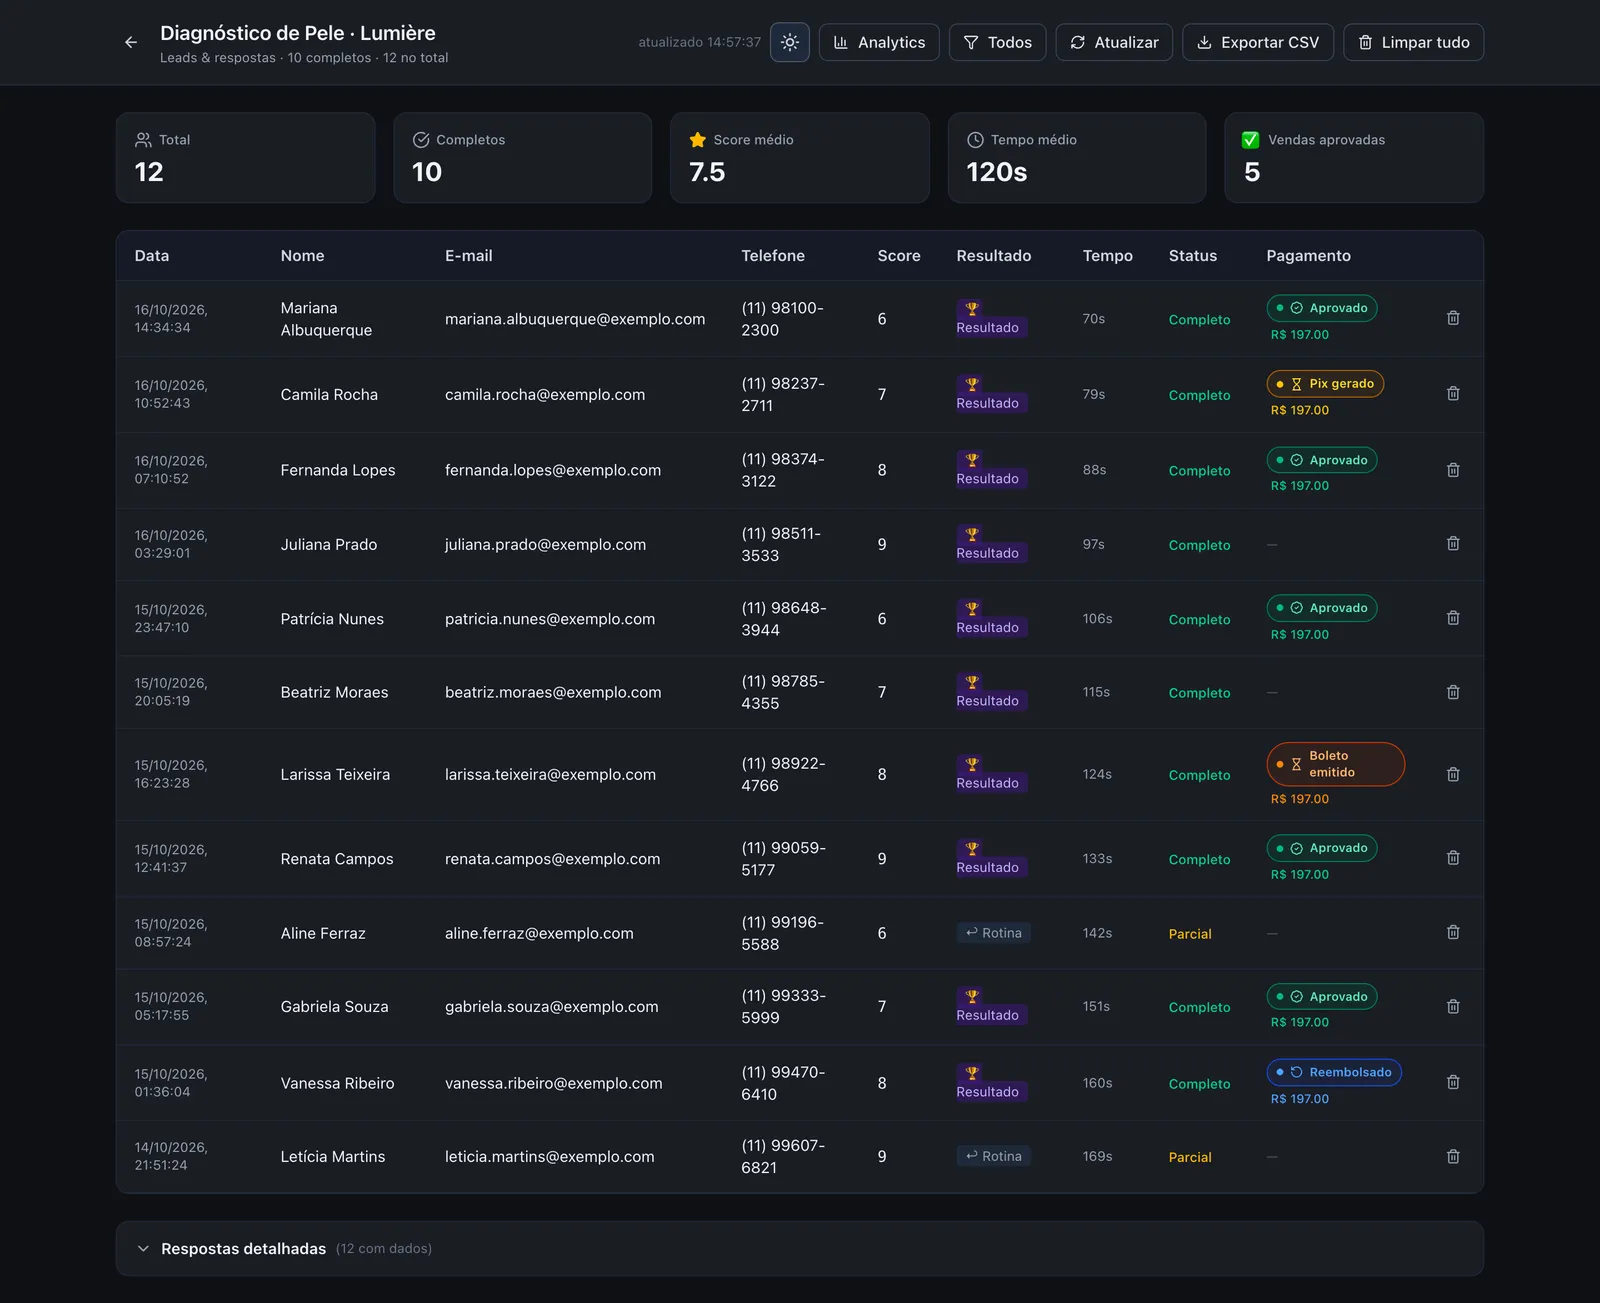Remove Juliana Prado's entry with trash icon
Image resolution: width=1600 pixels, height=1303 pixels.
coord(1453,544)
